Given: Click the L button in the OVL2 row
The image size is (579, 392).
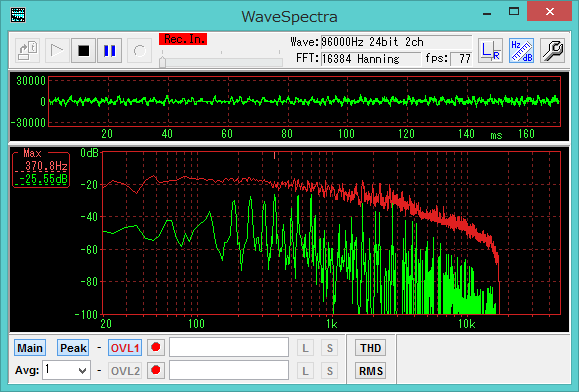Looking at the screenshot, I should tap(305, 371).
